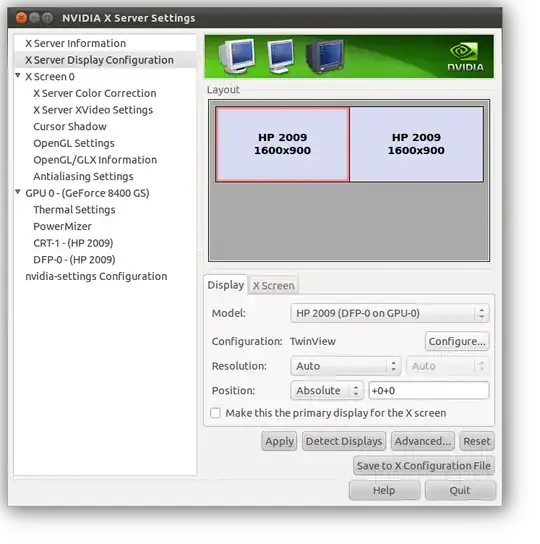
Task: Open X Server Display Configuration page
Action: pyautogui.click(x=99, y=60)
